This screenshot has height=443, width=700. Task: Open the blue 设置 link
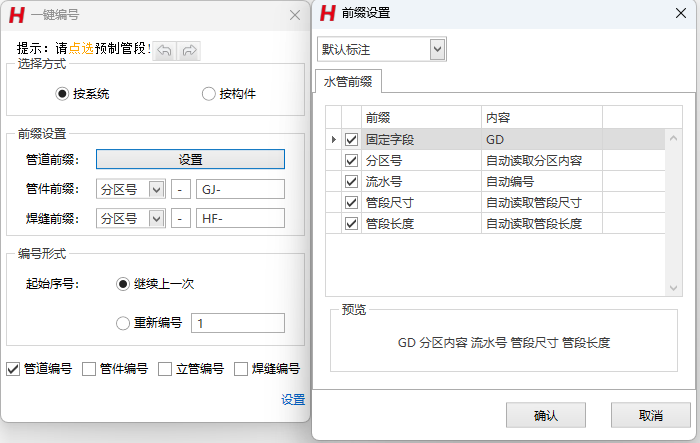coord(292,399)
